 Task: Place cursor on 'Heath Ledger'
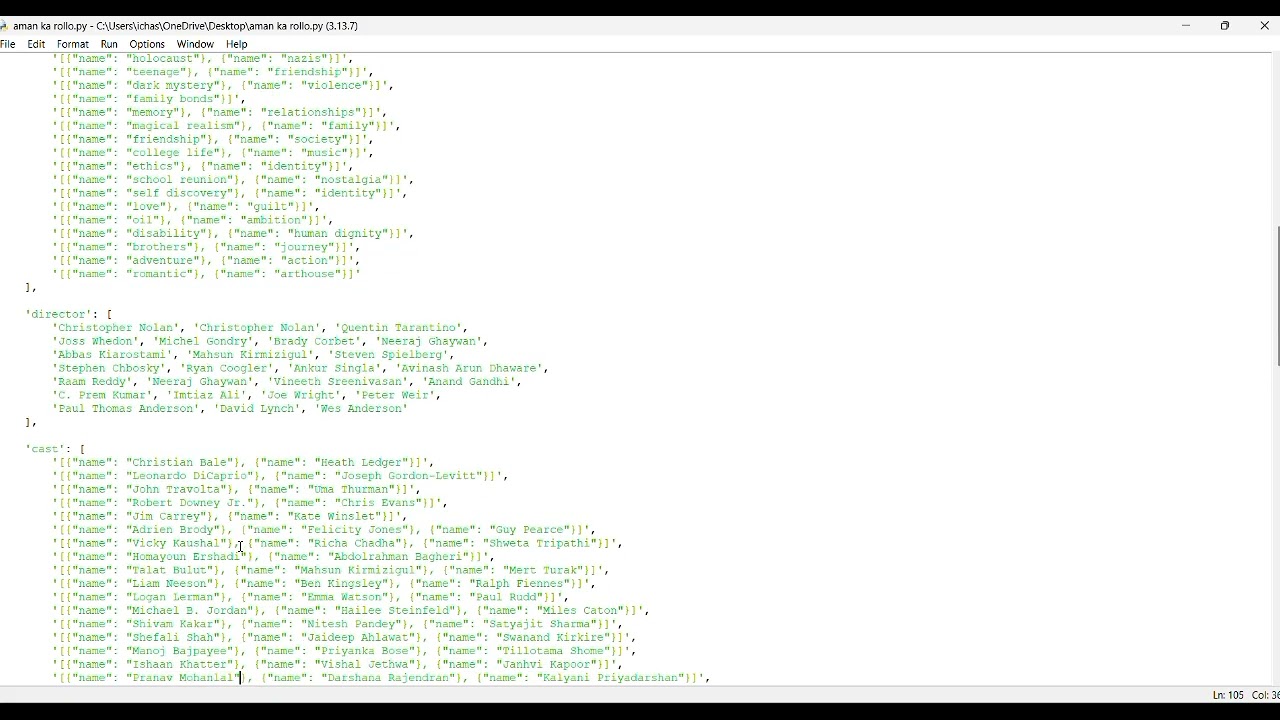362,463
